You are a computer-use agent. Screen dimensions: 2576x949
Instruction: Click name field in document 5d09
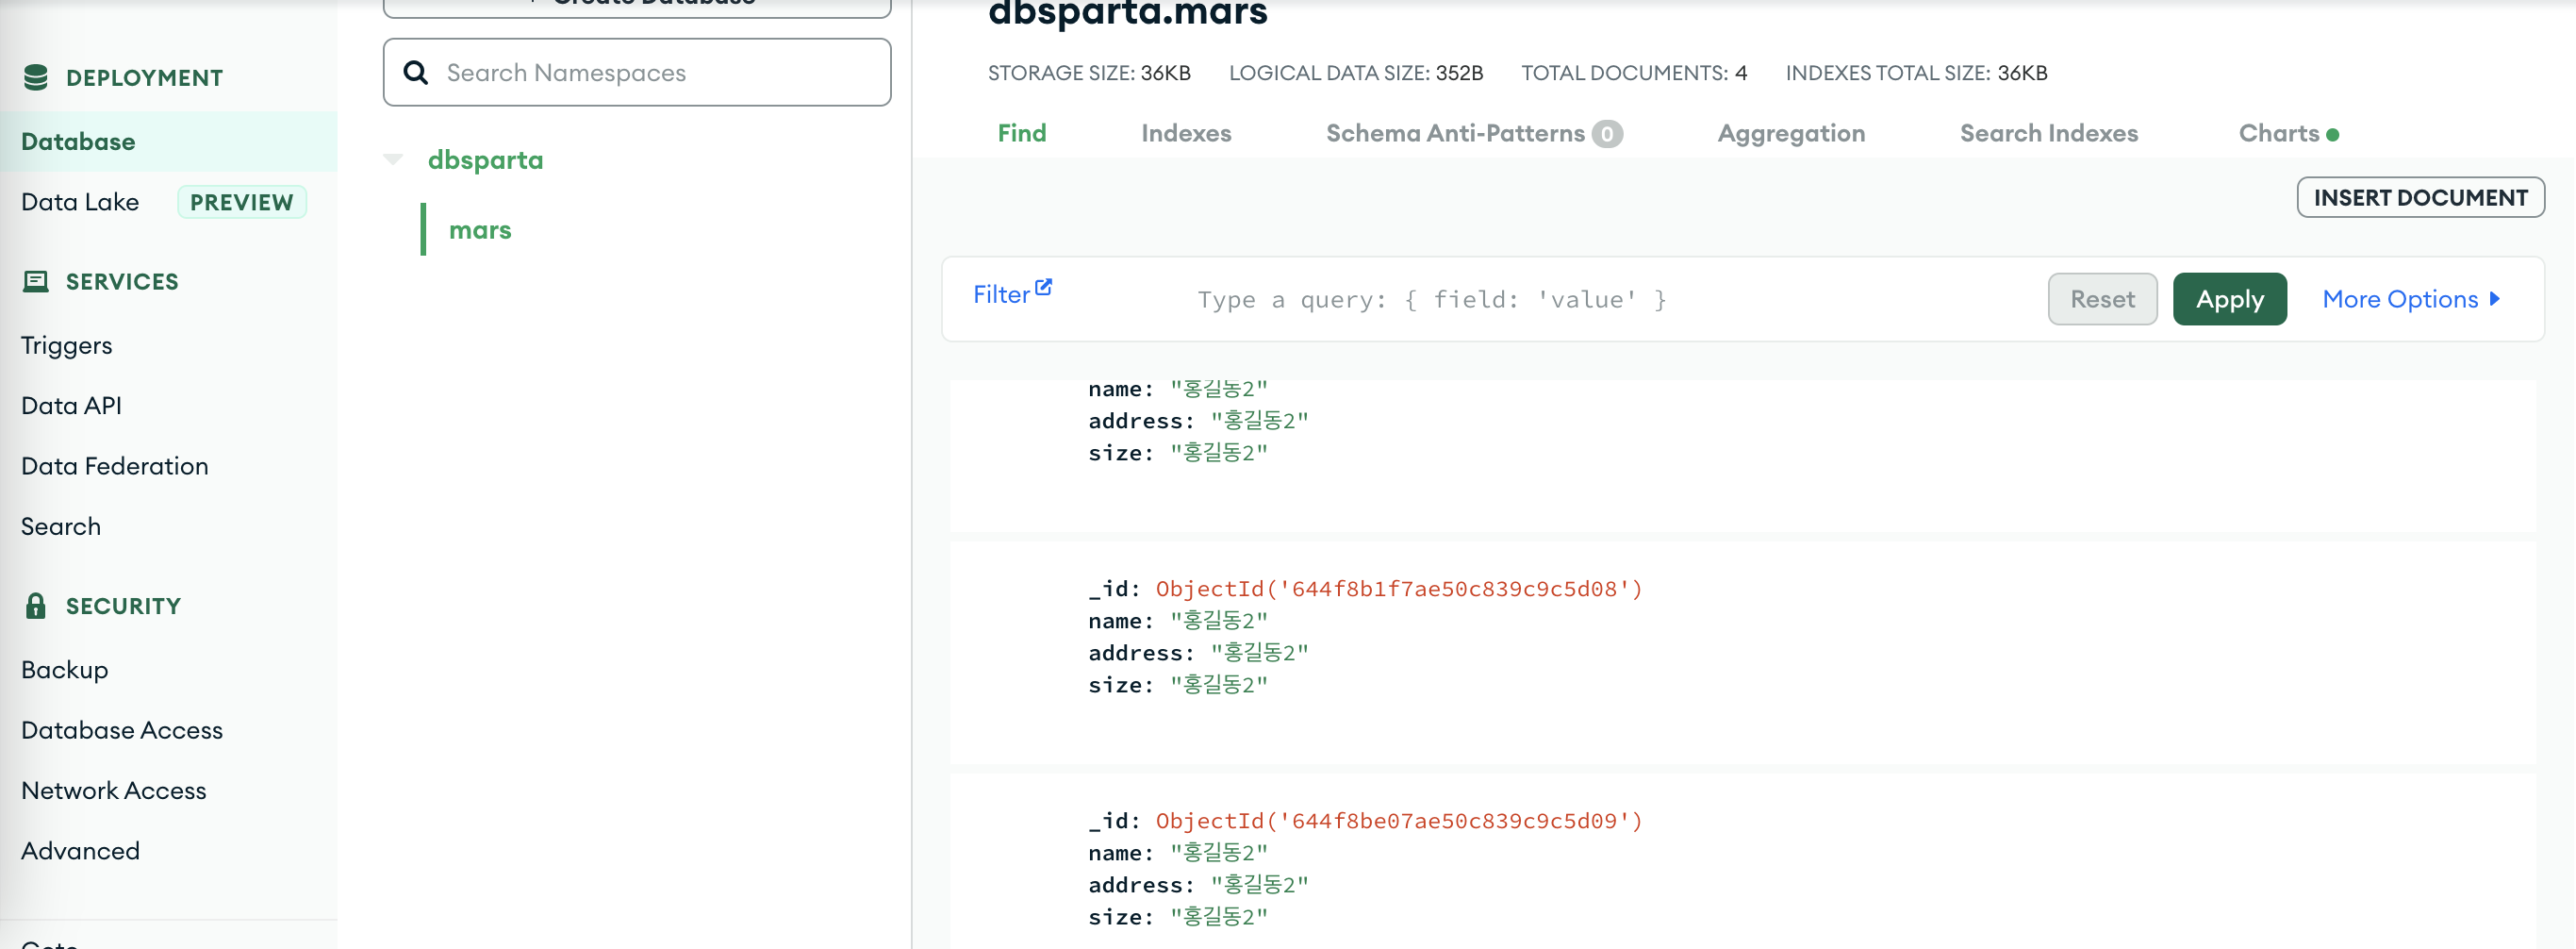point(1178,853)
